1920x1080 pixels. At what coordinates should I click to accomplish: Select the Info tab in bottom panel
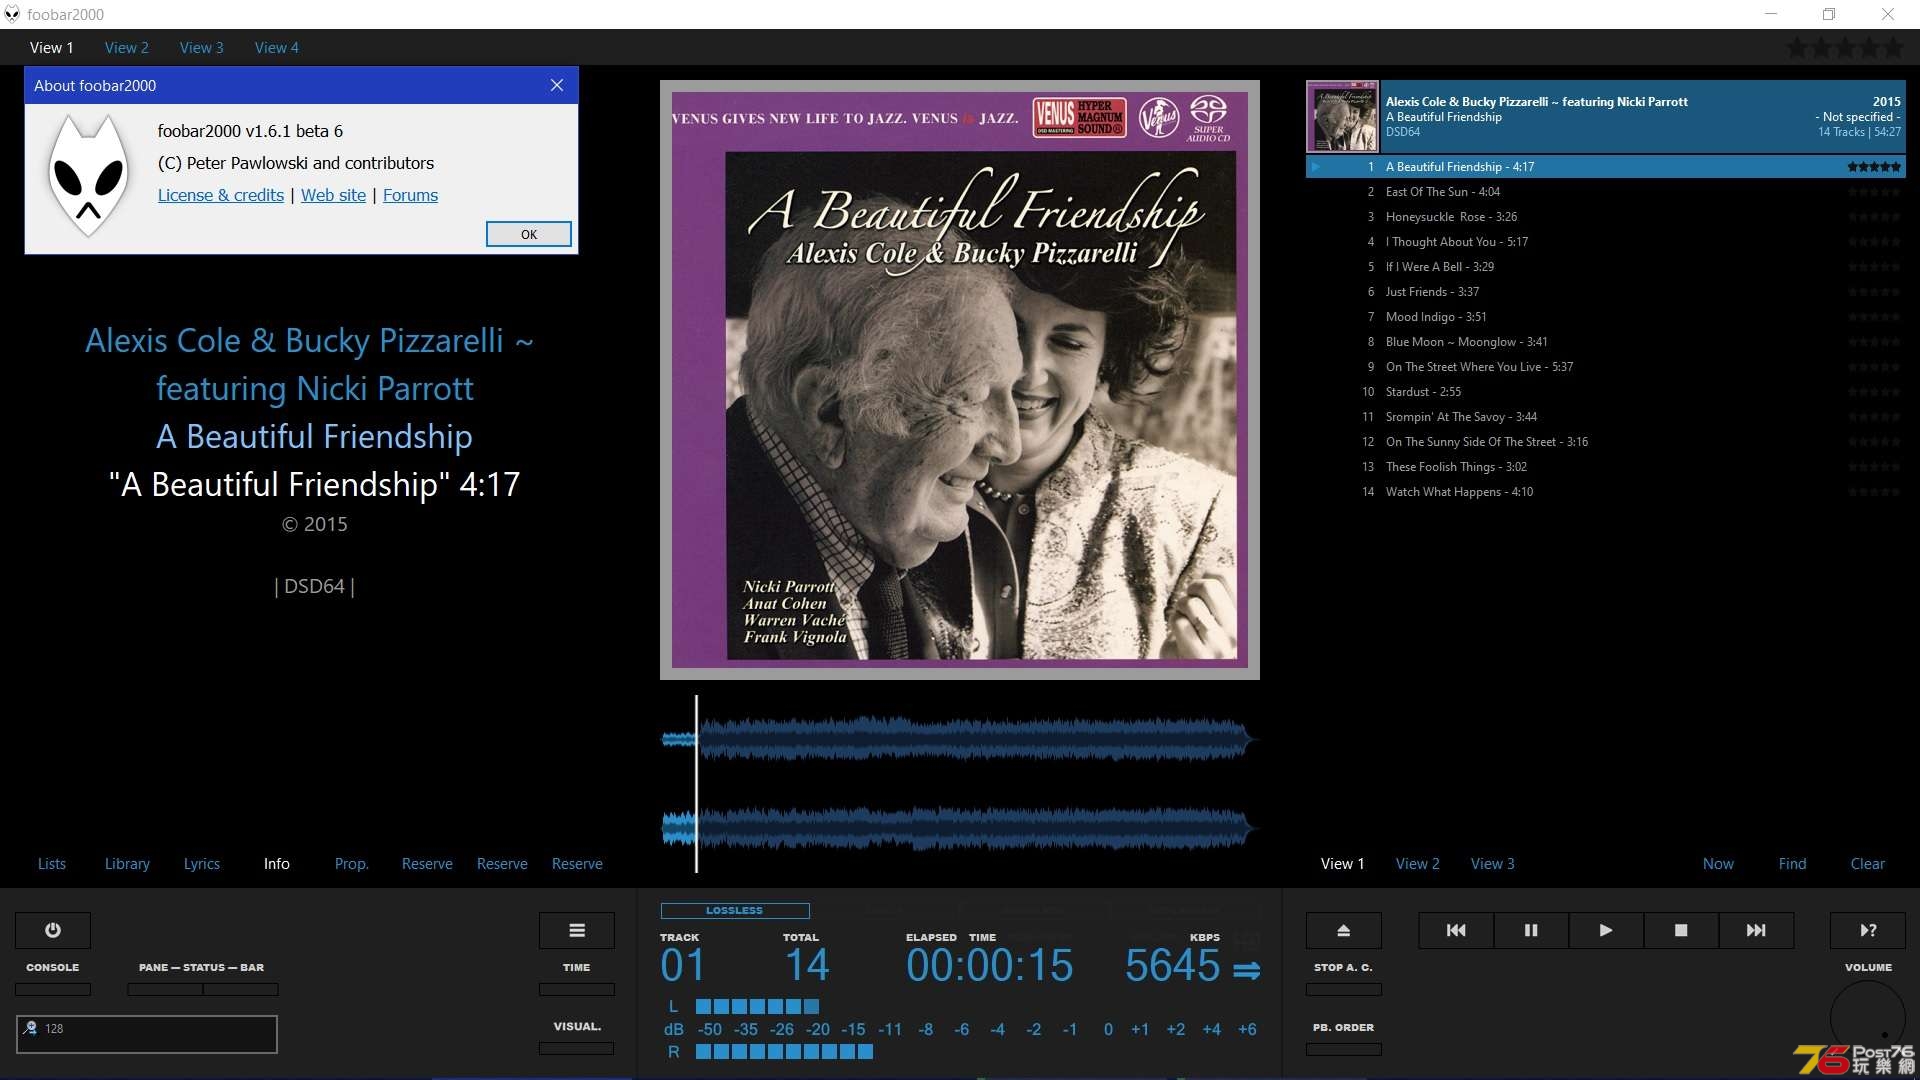tap(276, 862)
